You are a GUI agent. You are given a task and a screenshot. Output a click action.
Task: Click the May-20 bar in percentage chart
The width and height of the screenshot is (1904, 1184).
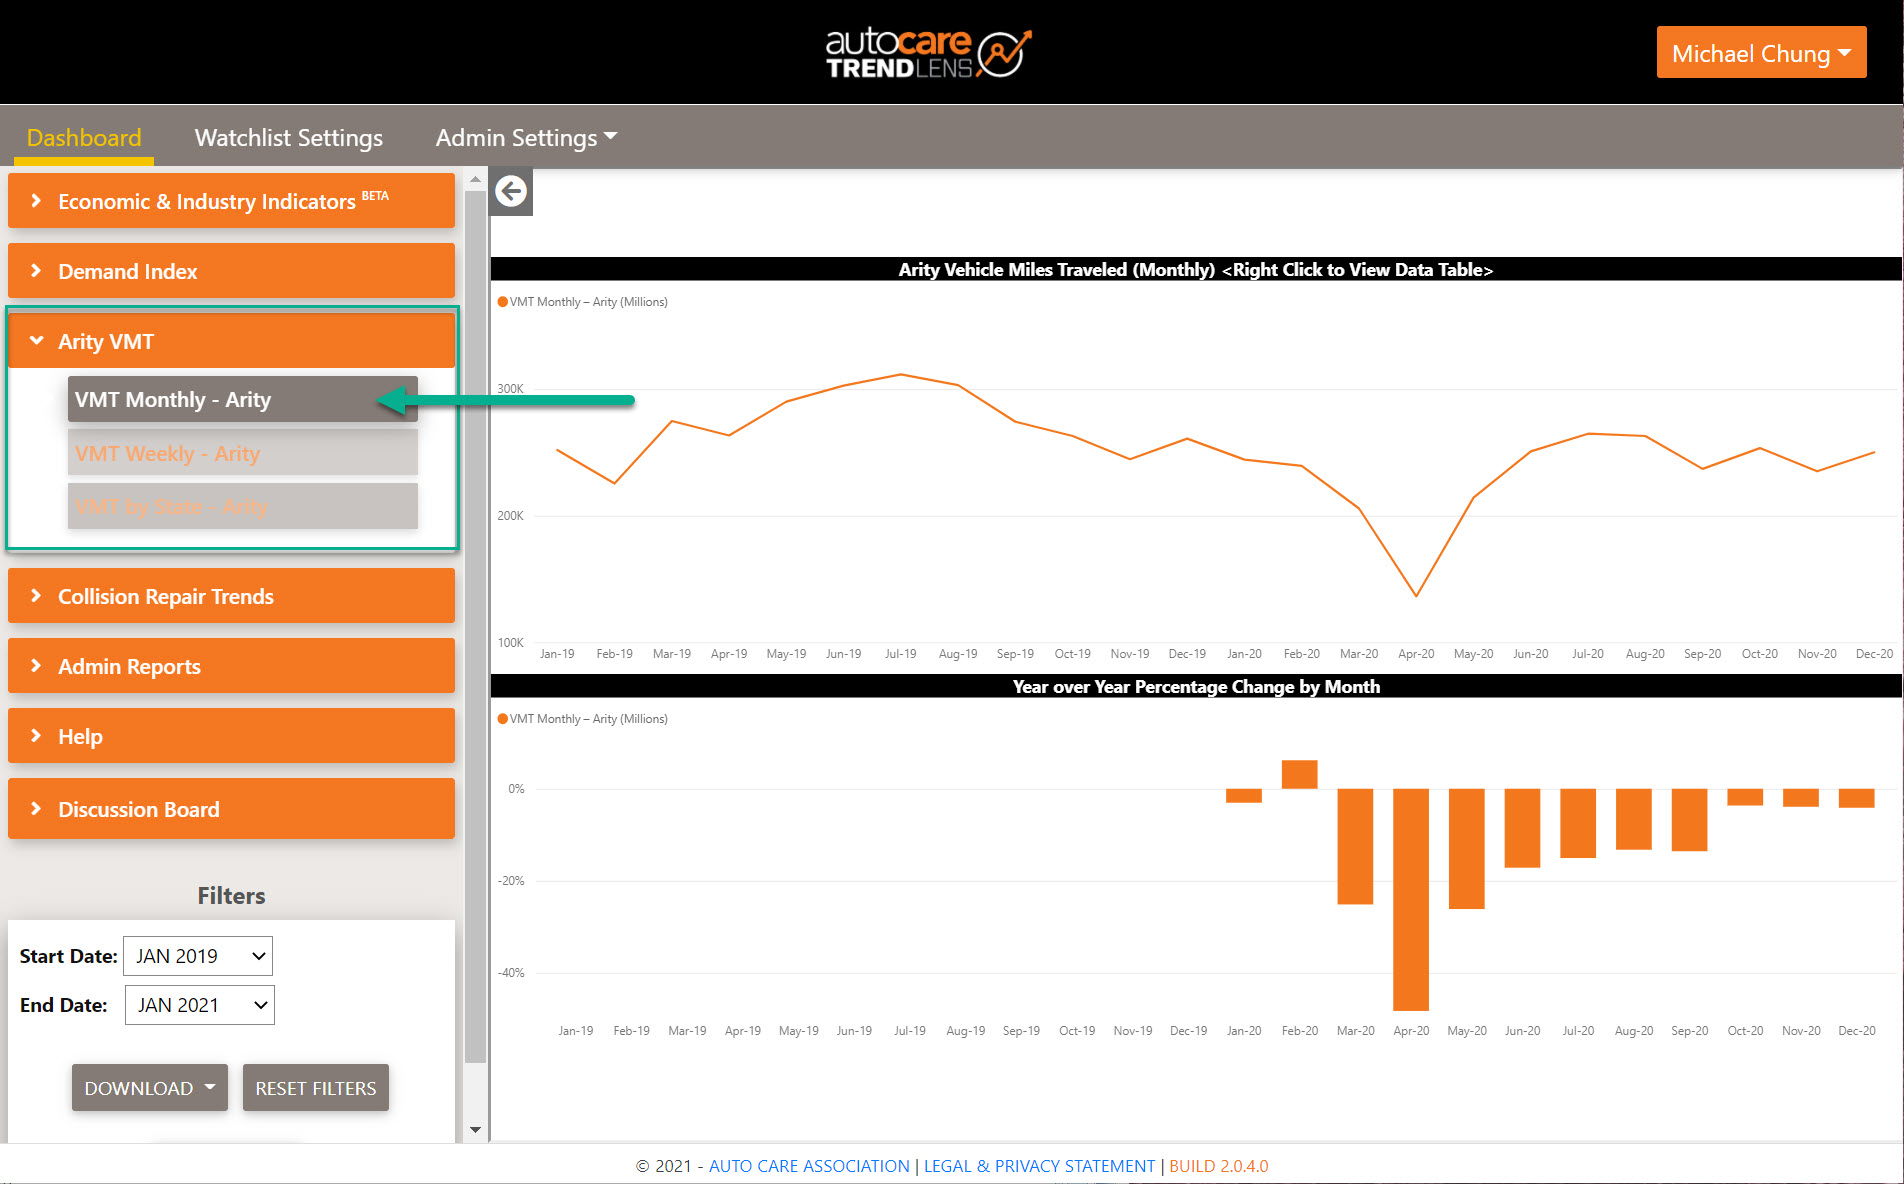click(1467, 848)
